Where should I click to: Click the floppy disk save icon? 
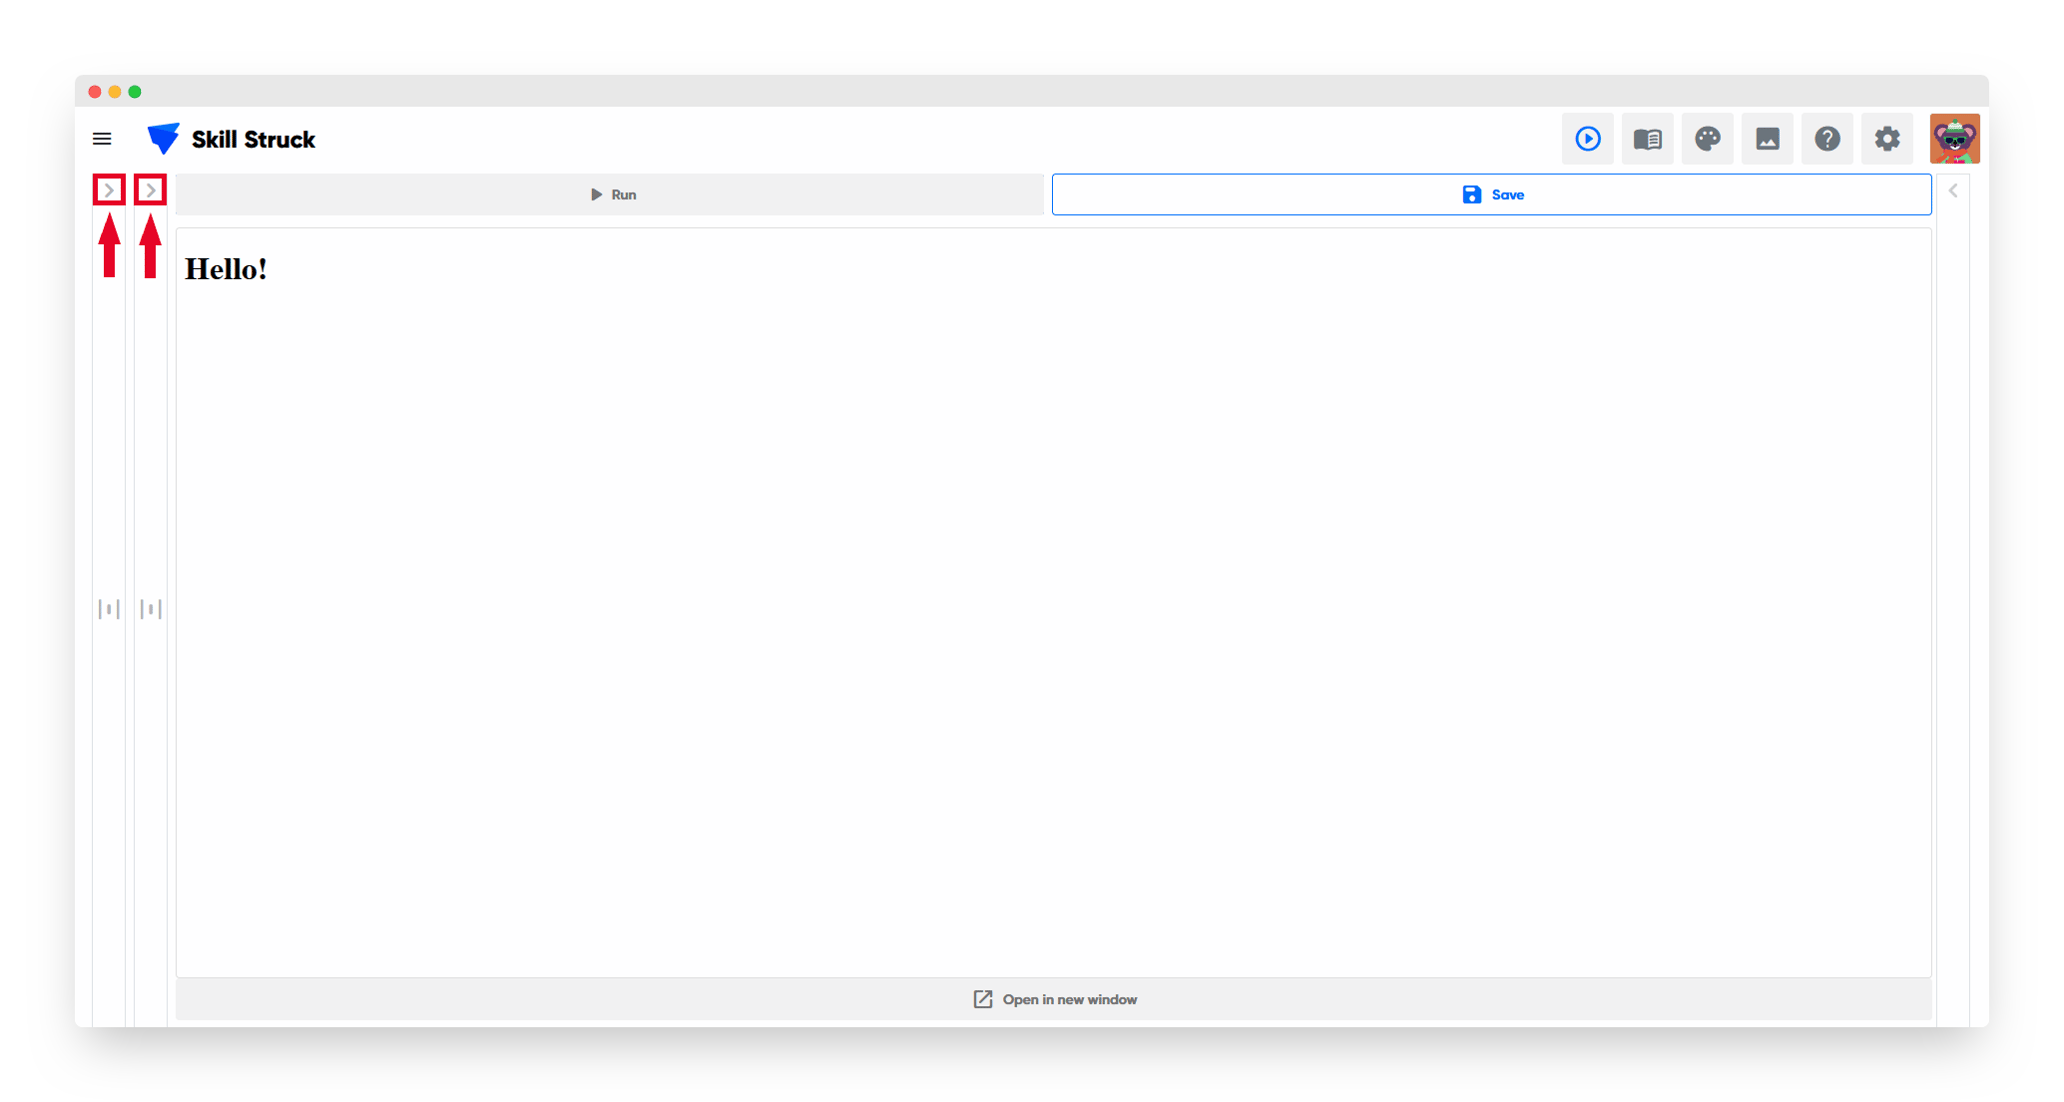tap(1470, 194)
